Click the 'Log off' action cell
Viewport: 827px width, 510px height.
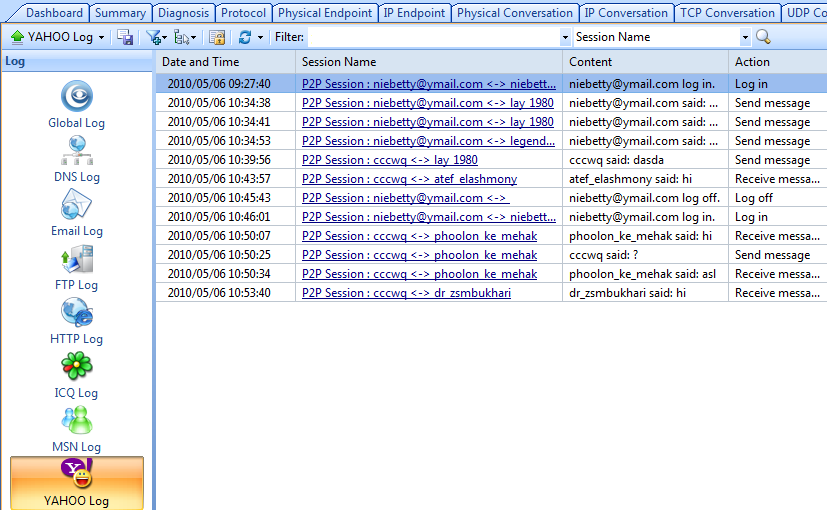778,198
